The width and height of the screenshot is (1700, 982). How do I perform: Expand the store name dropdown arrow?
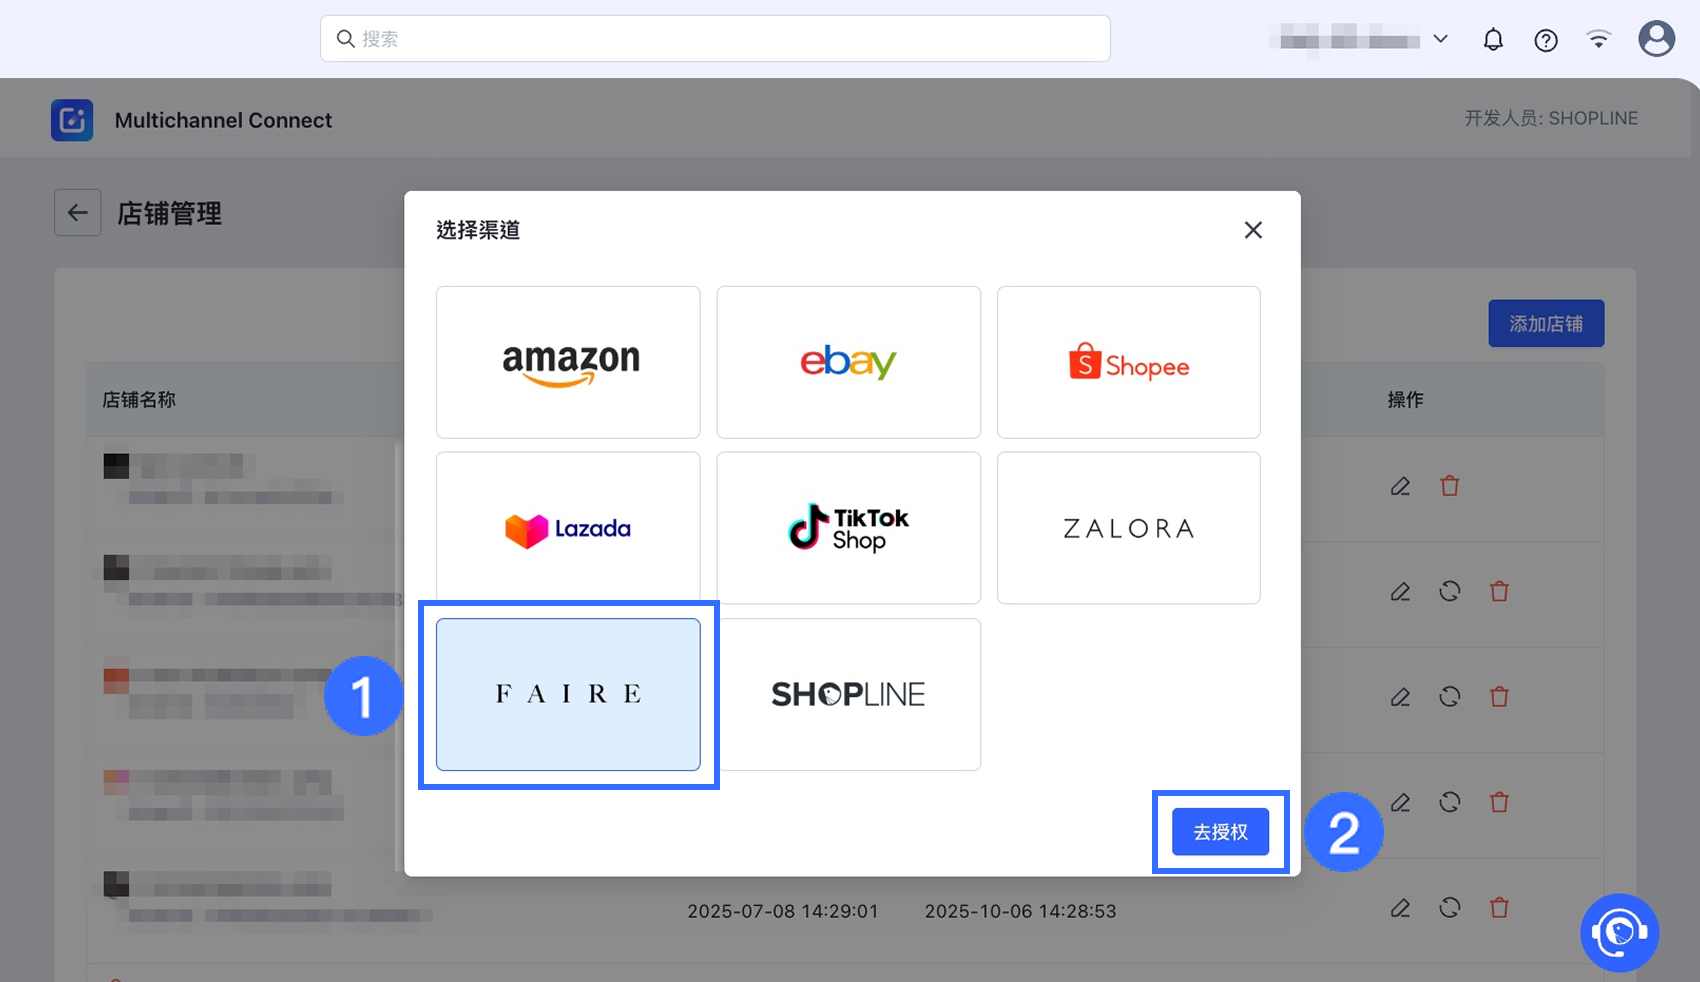(x=1440, y=39)
